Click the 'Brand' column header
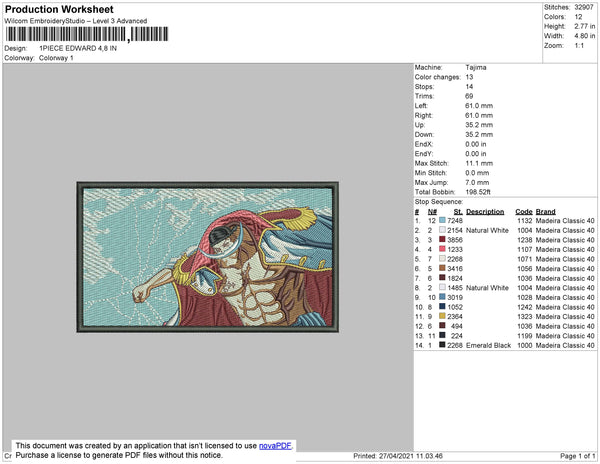The height and width of the screenshot is (464, 600). click(x=546, y=212)
